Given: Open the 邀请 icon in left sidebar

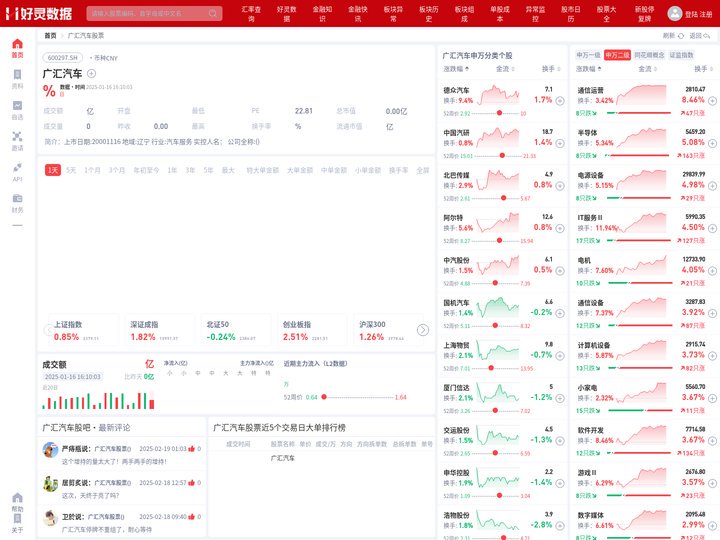Looking at the screenshot, I should coord(17,136).
